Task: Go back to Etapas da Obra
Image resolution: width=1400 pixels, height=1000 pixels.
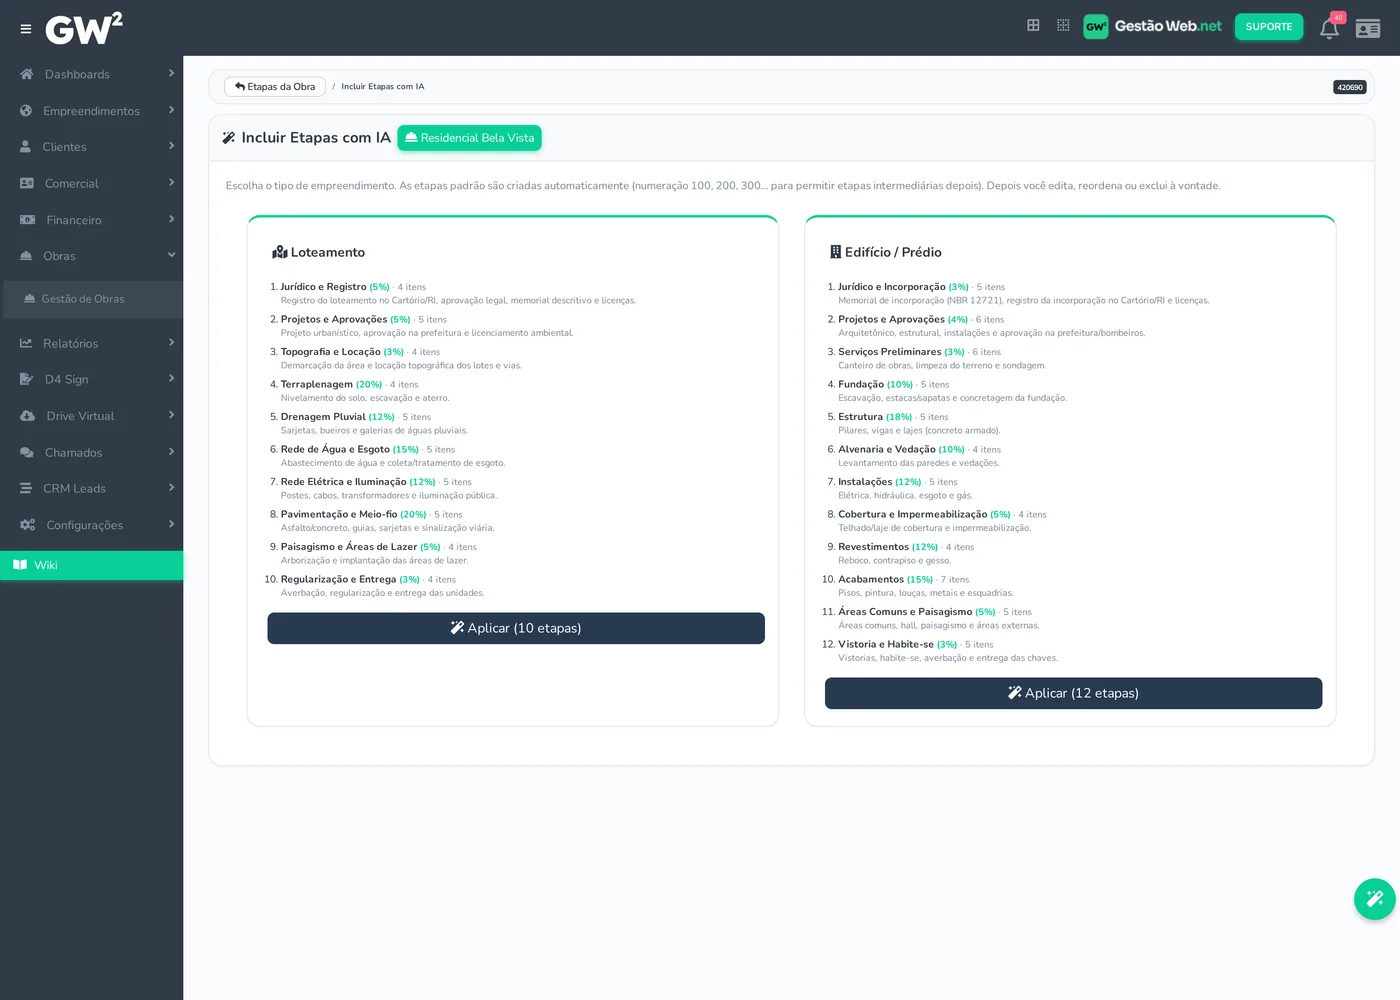Action: (275, 87)
